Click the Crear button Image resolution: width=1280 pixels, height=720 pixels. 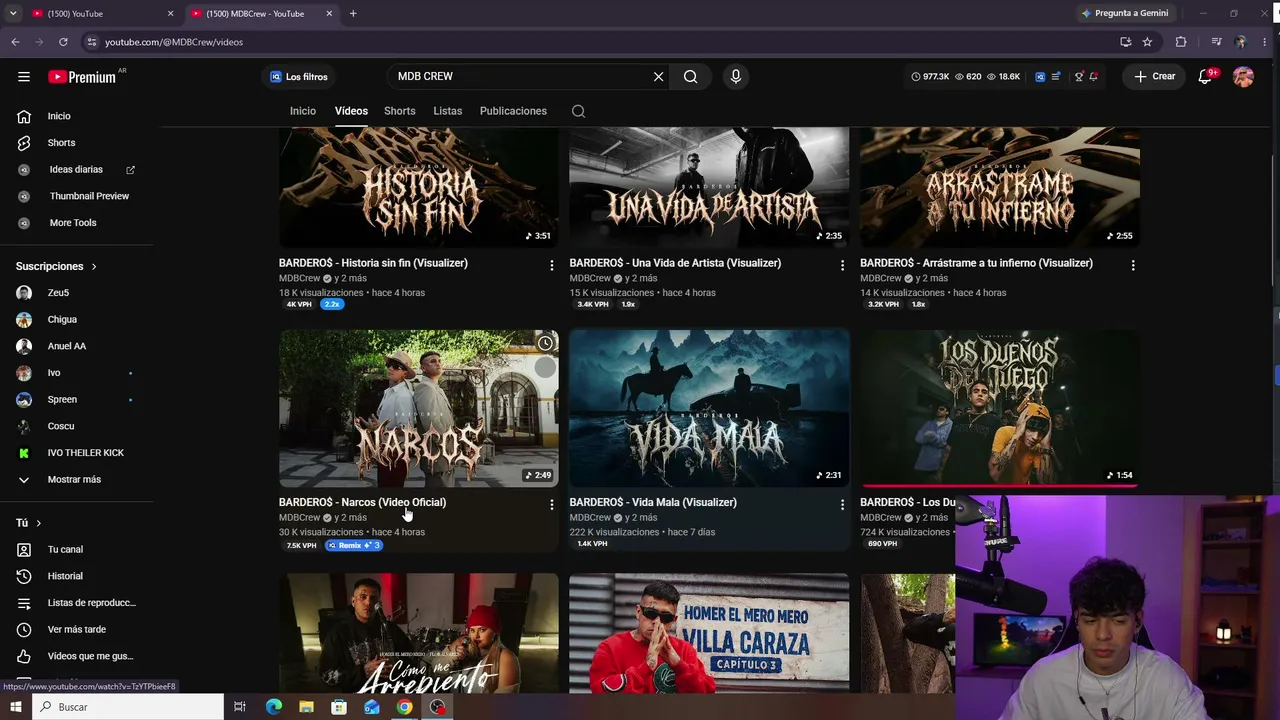(x=1155, y=77)
